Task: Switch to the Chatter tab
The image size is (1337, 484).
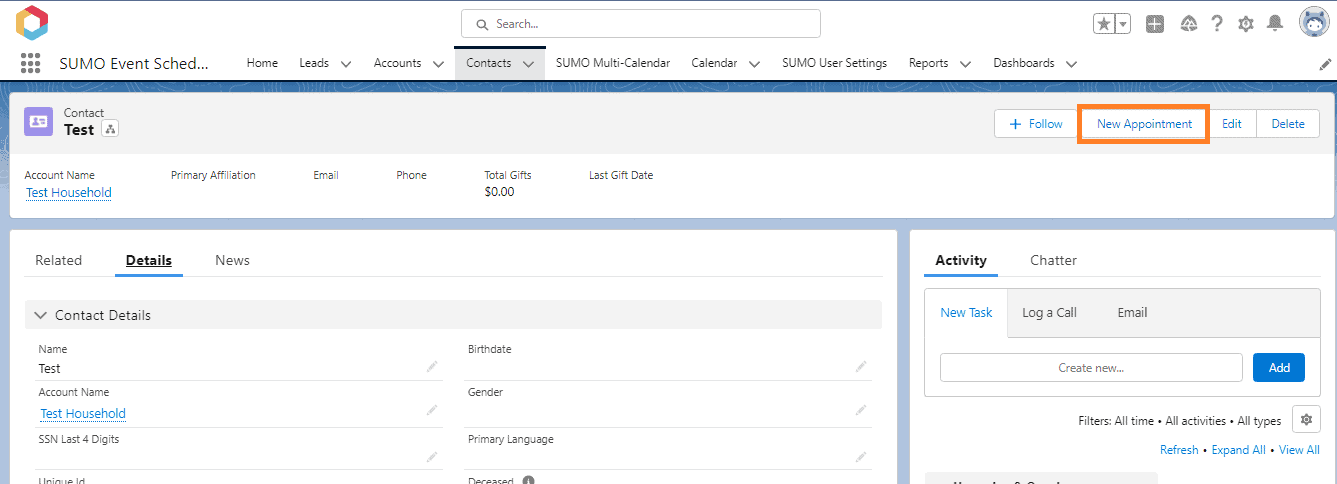Action: point(1053,260)
